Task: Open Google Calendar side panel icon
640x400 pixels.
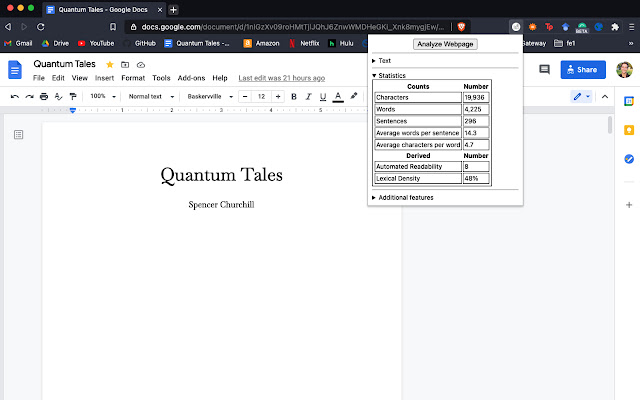Action: pyautogui.click(x=629, y=101)
